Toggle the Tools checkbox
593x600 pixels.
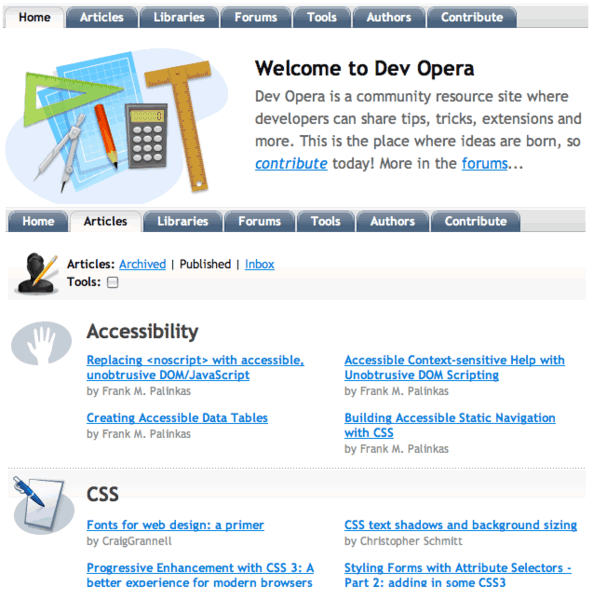click(x=112, y=282)
